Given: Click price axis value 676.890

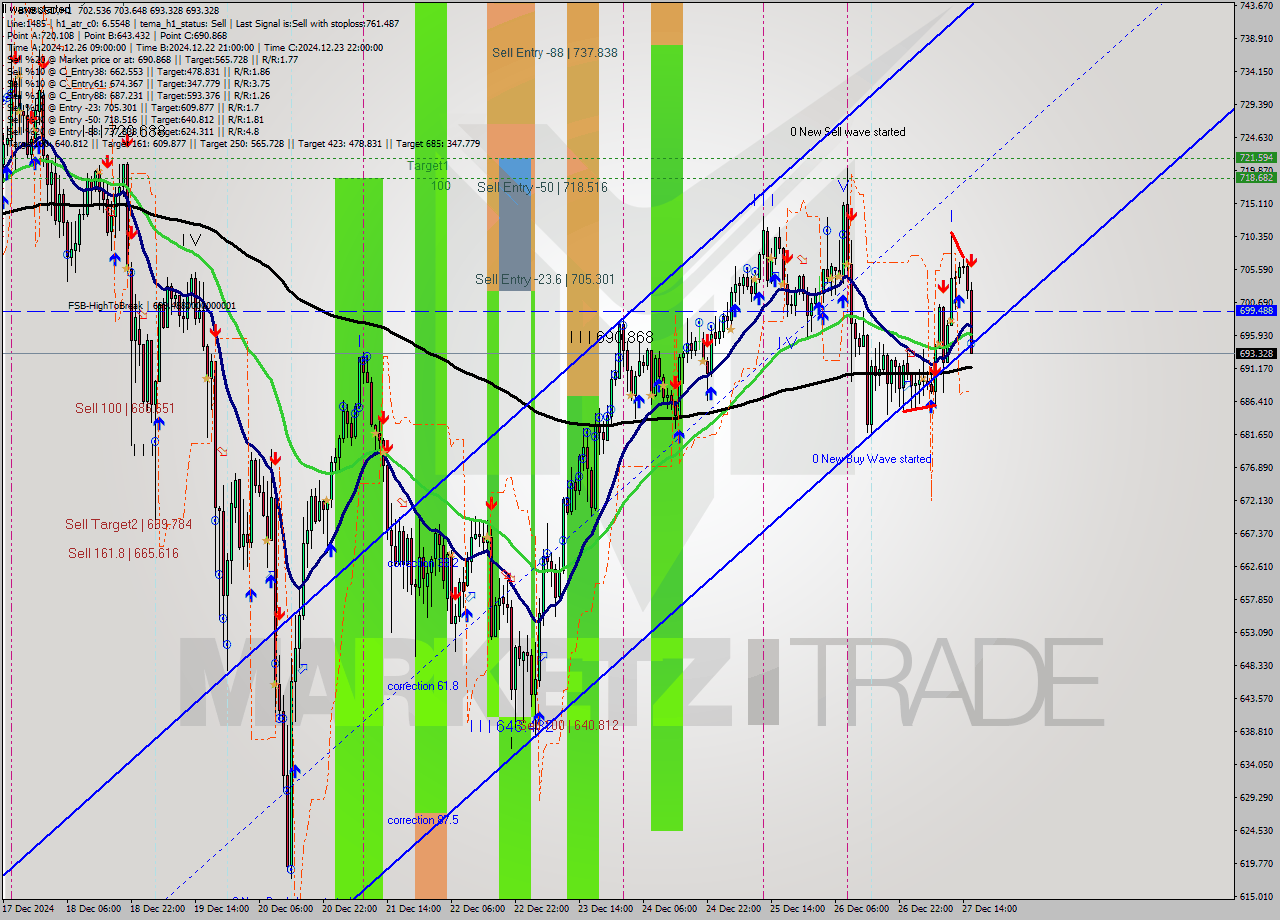Looking at the screenshot, I should [1256, 468].
